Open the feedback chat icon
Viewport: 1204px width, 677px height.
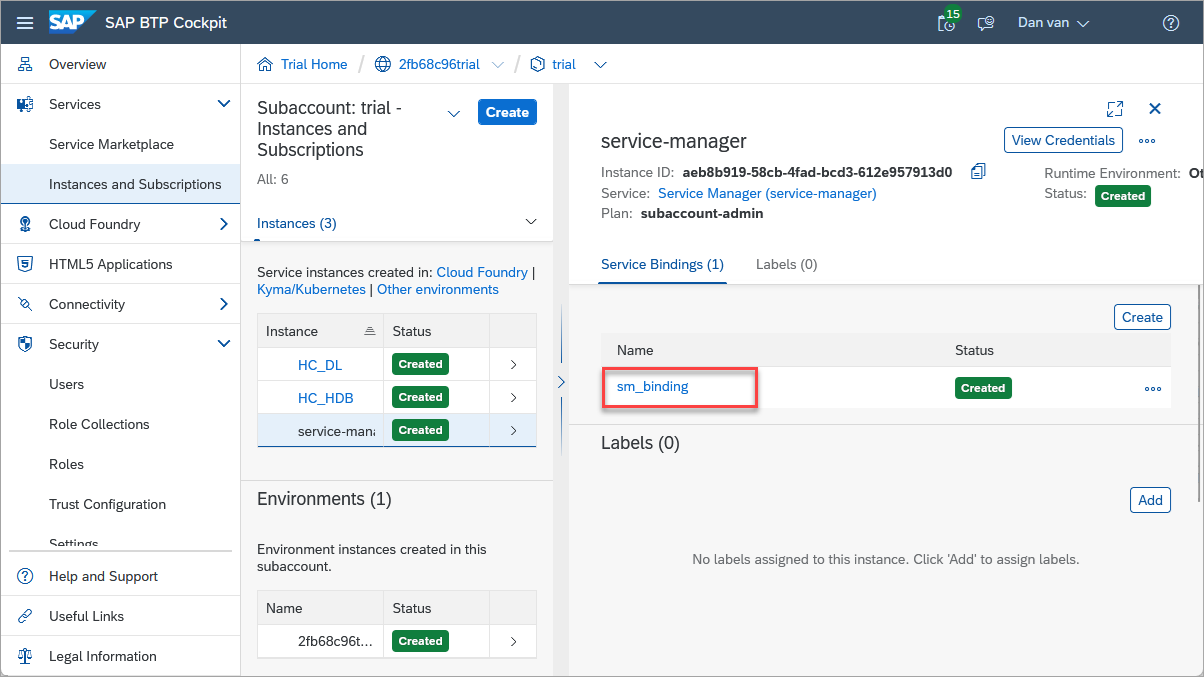pos(986,23)
